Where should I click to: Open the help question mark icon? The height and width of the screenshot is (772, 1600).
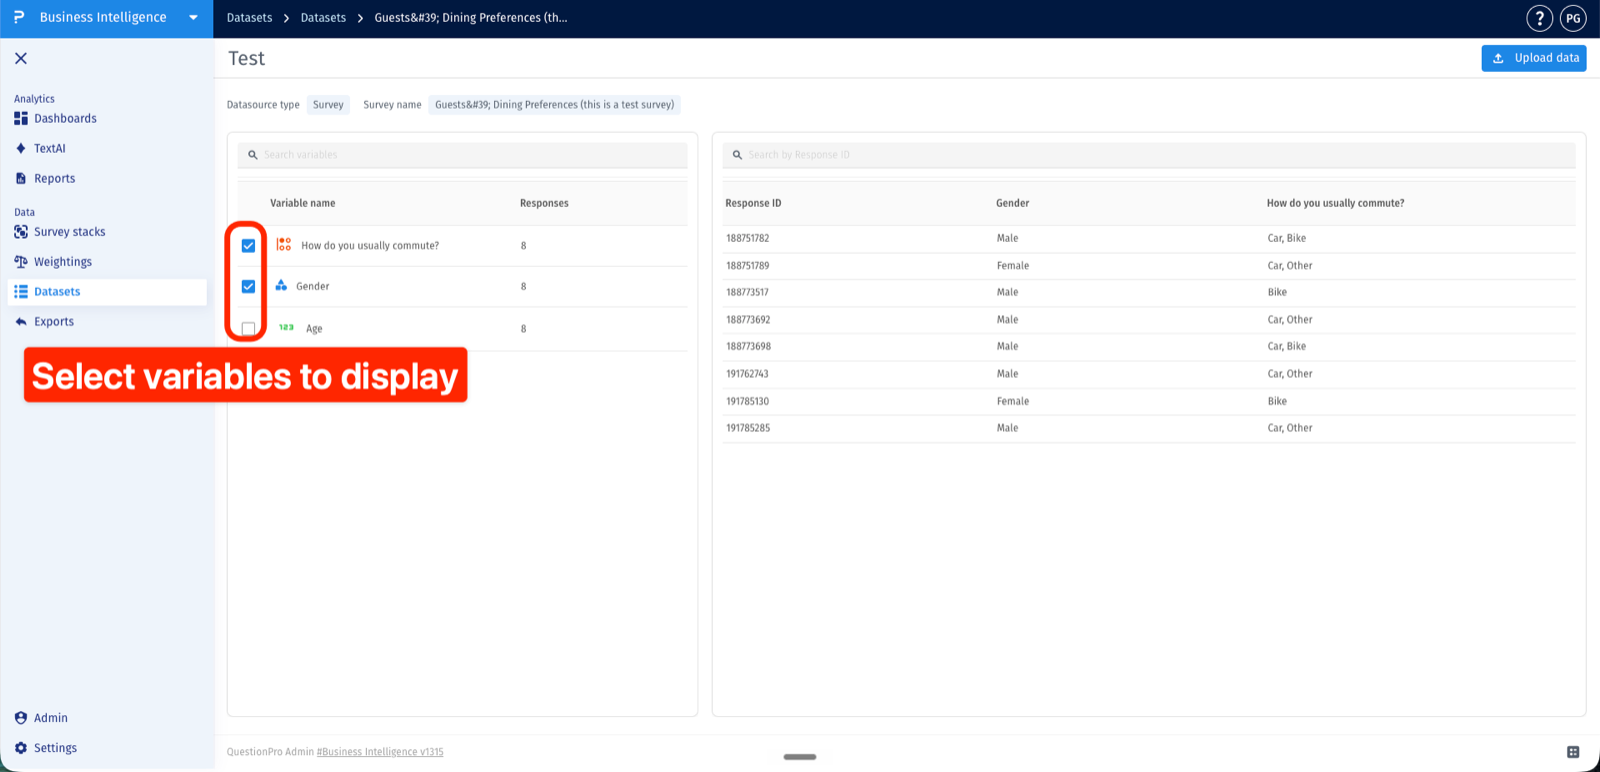pos(1539,18)
